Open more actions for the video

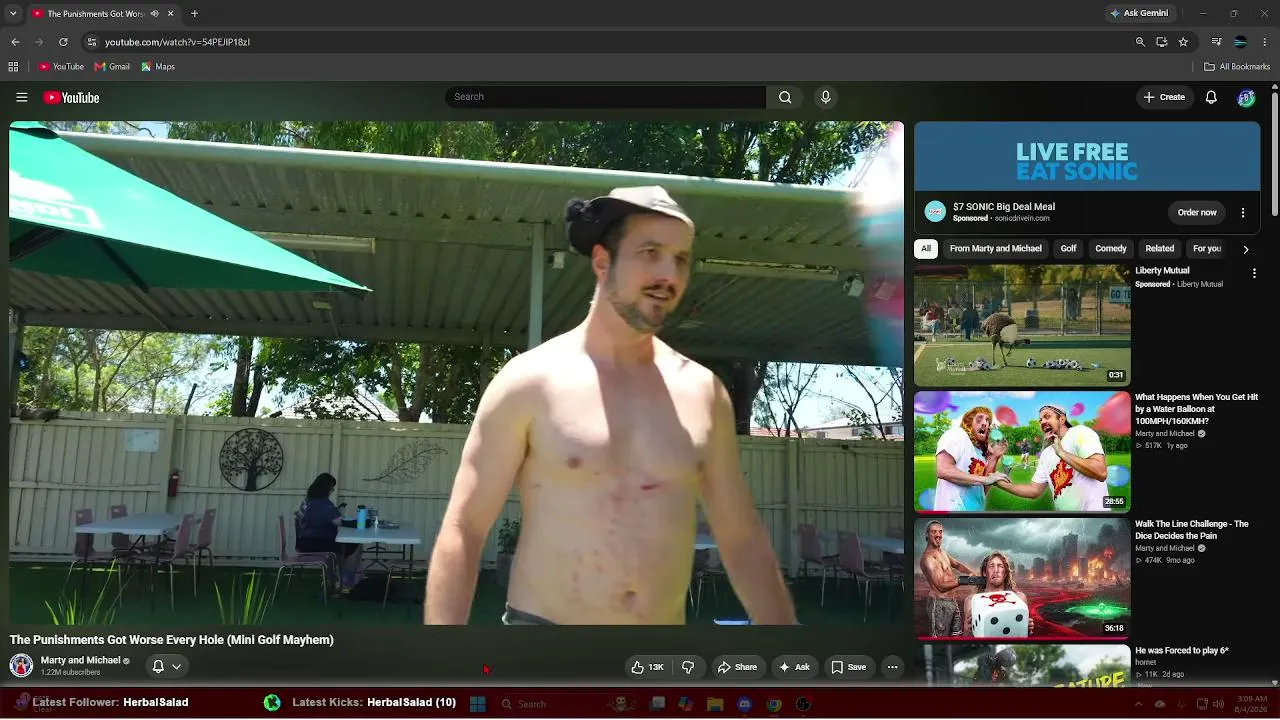pos(892,667)
